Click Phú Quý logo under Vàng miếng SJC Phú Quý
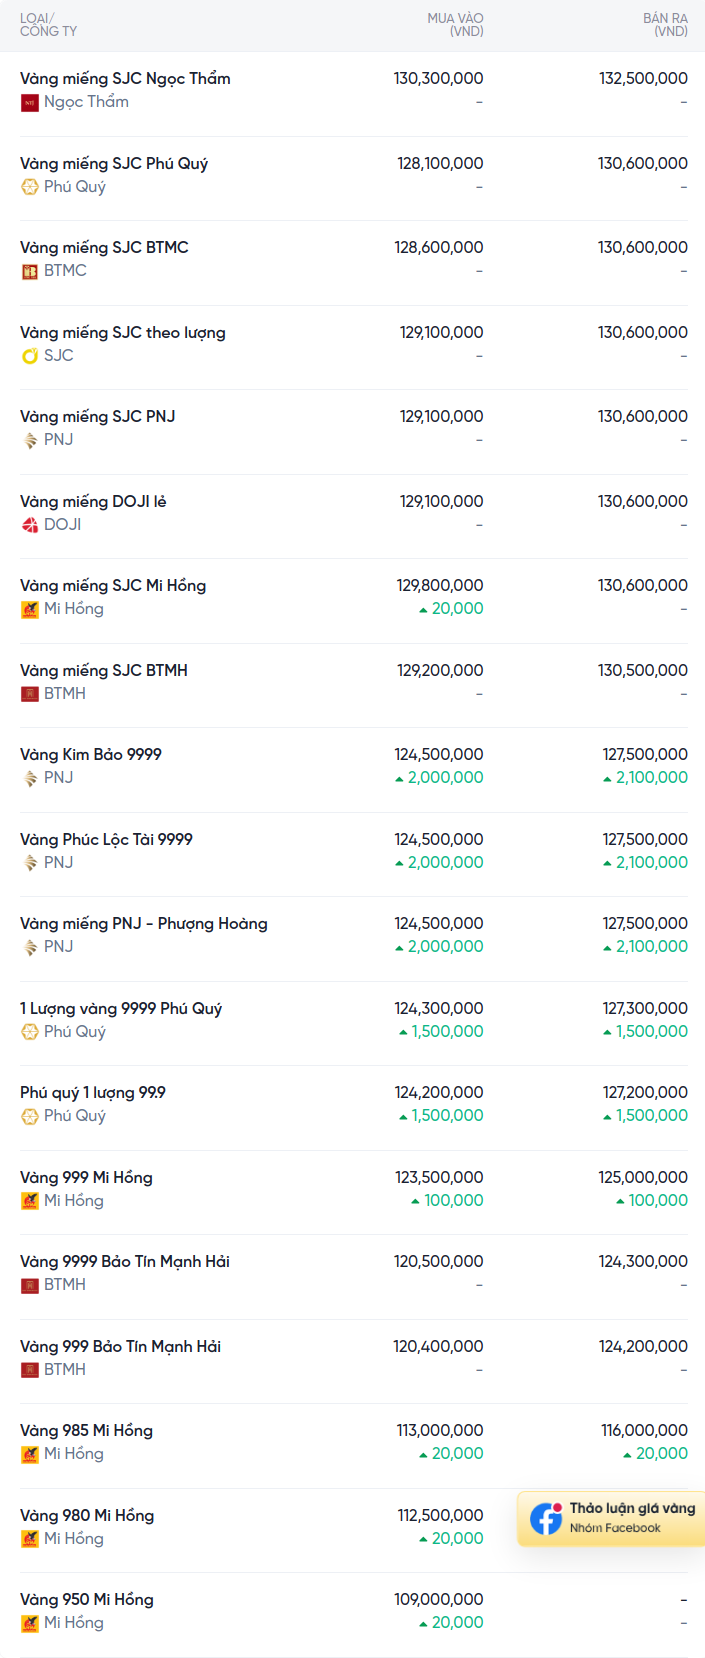Viewport: 705px width, 1658px height. [30, 187]
